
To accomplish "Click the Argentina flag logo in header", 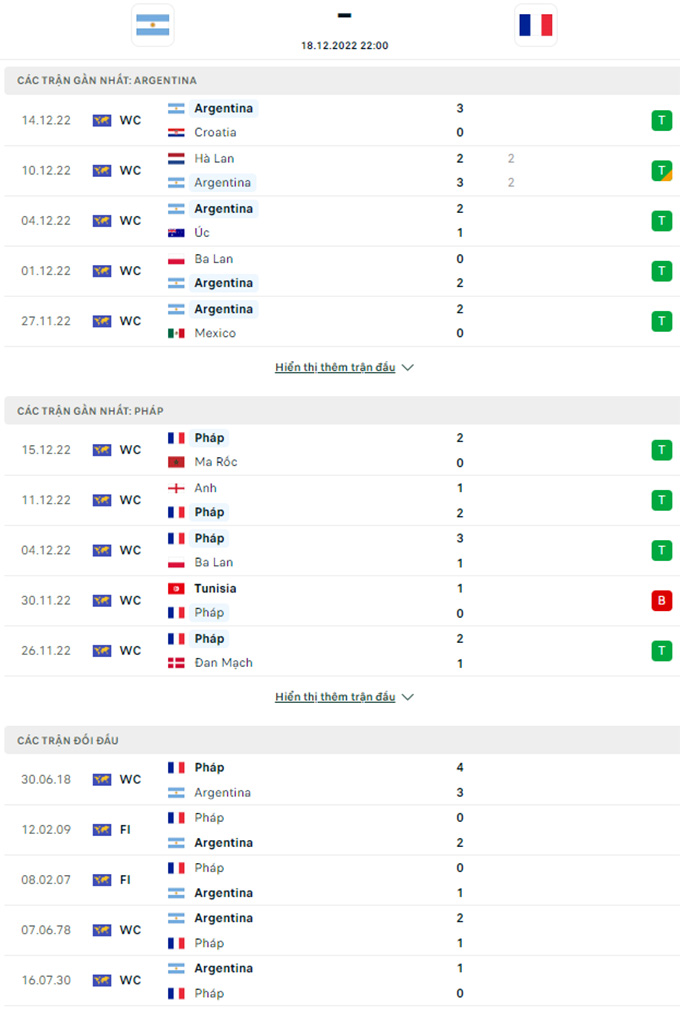I will [x=152, y=25].
